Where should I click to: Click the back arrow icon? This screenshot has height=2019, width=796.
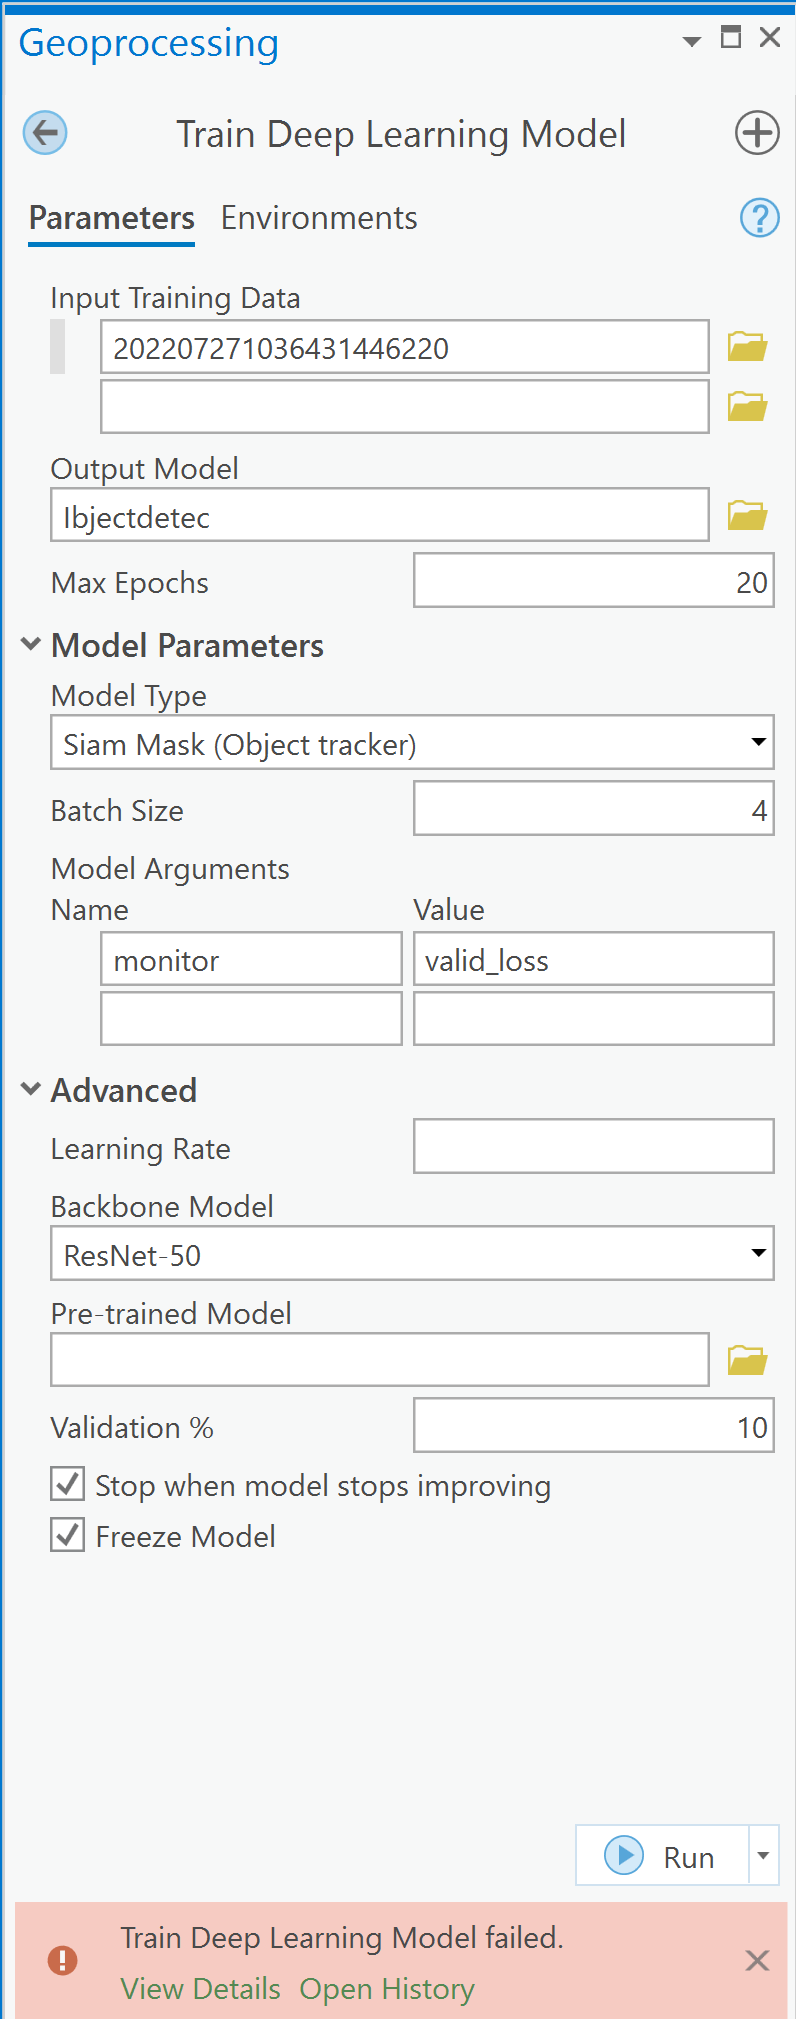click(45, 133)
